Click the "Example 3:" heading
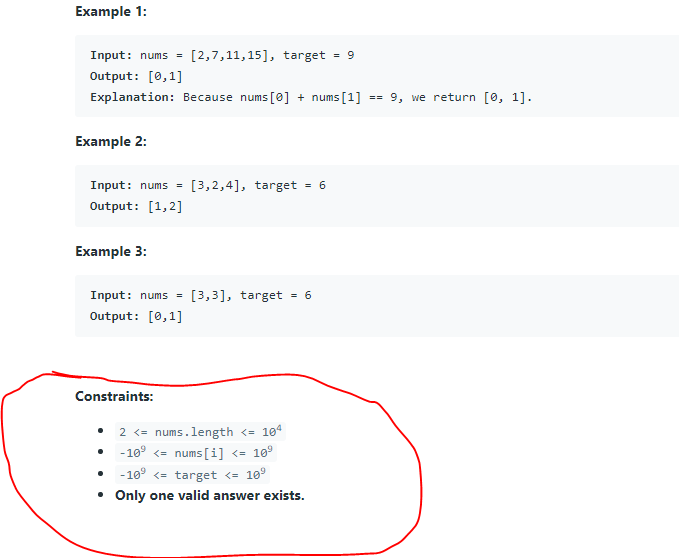The image size is (679, 558). [x=111, y=251]
